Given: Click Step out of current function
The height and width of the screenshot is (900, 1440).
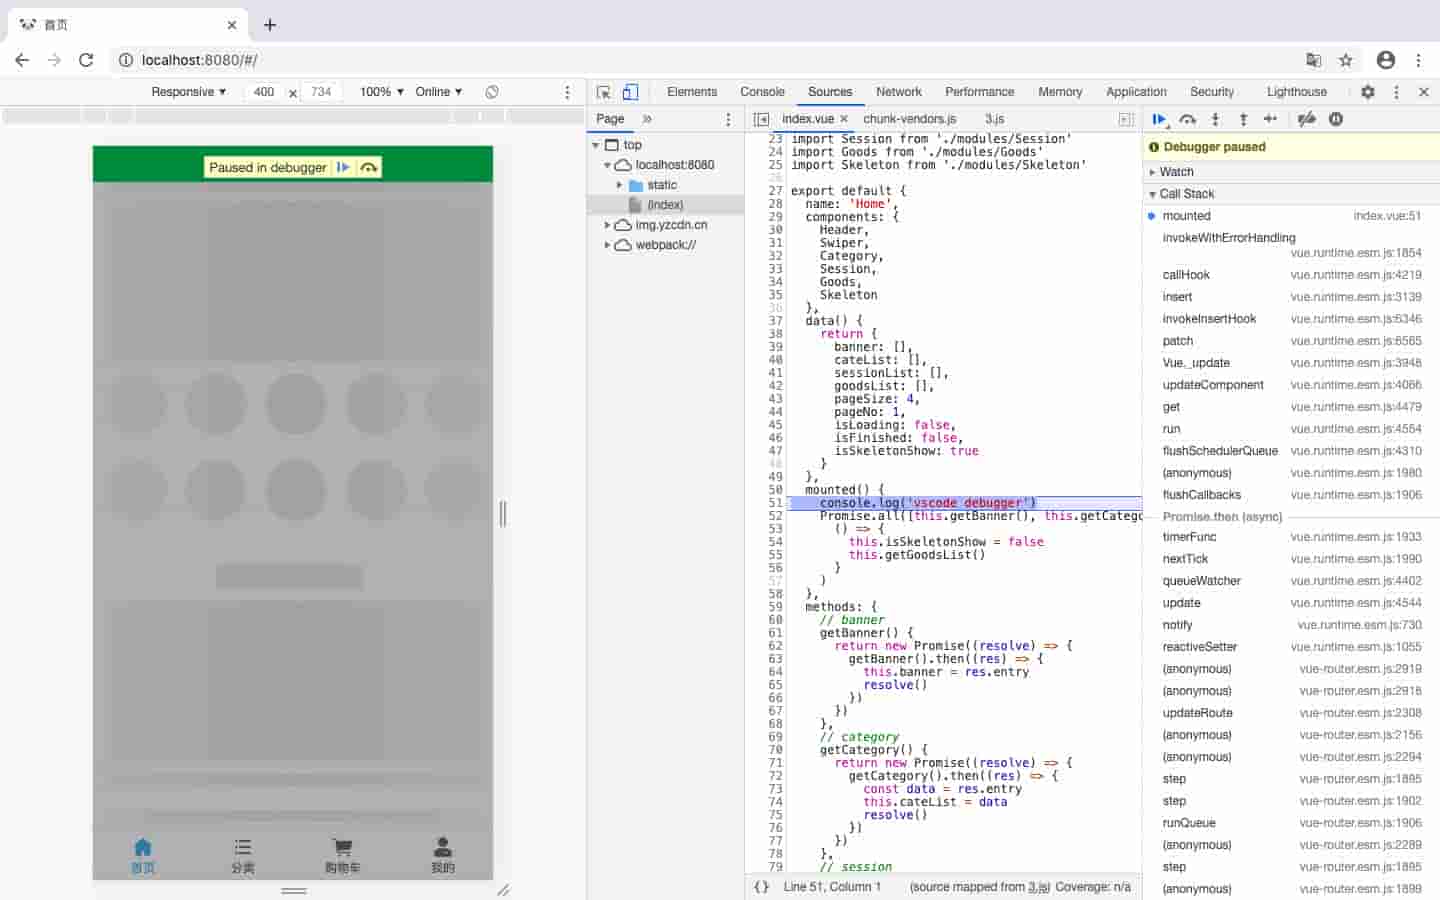Looking at the screenshot, I should 1243,119.
